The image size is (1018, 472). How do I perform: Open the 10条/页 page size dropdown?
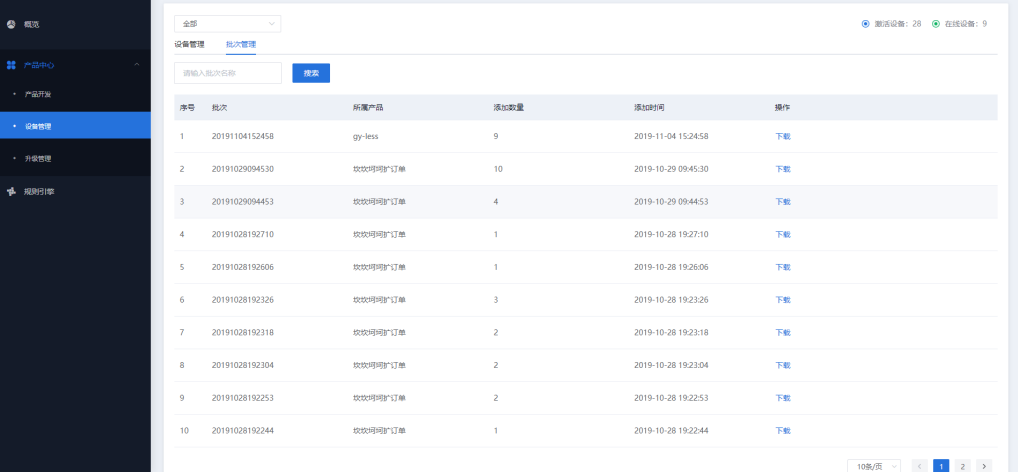[873, 466]
